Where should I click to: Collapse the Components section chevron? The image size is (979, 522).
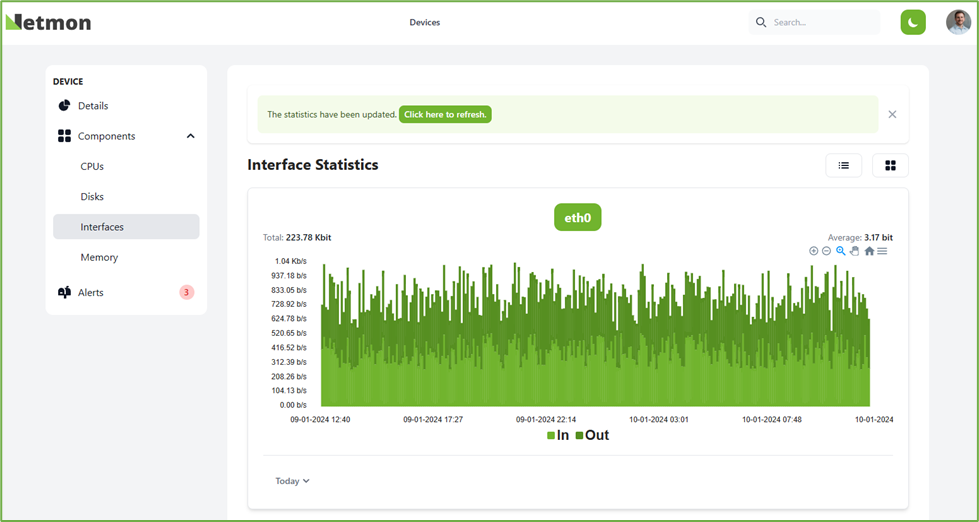(190, 136)
